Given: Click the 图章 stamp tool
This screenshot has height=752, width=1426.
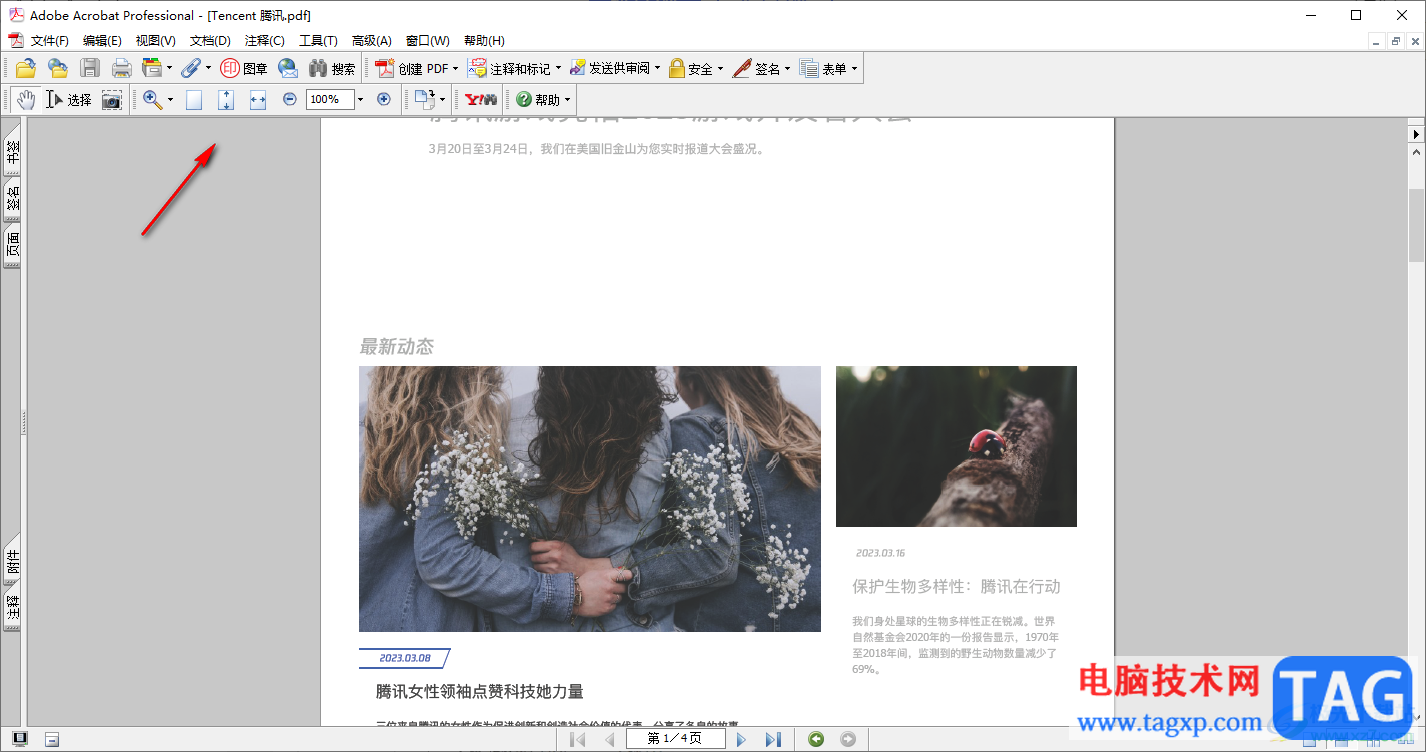Looking at the screenshot, I should coord(244,68).
